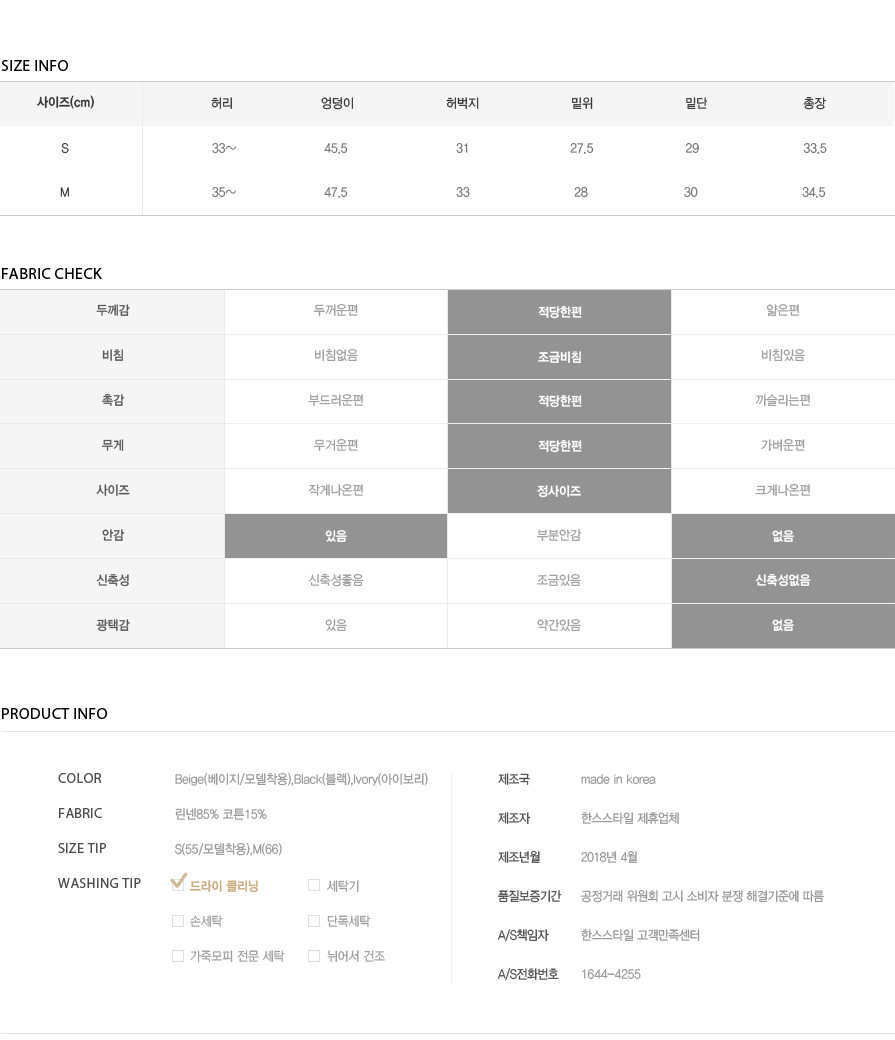Click the M size row label
The image size is (895, 1040).
click(65, 192)
